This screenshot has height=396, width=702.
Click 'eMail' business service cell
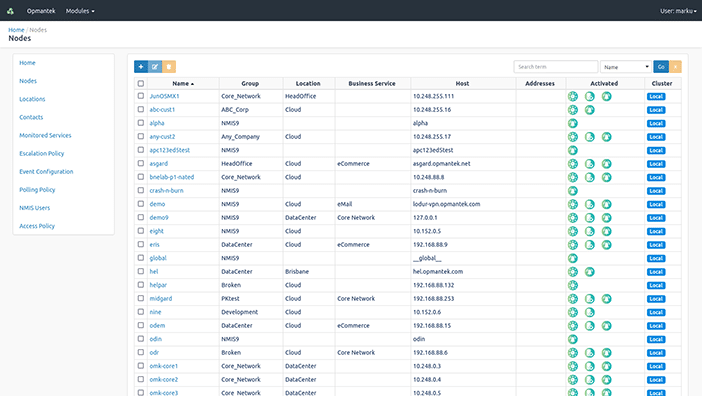pyautogui.click(x=345, y=204)
